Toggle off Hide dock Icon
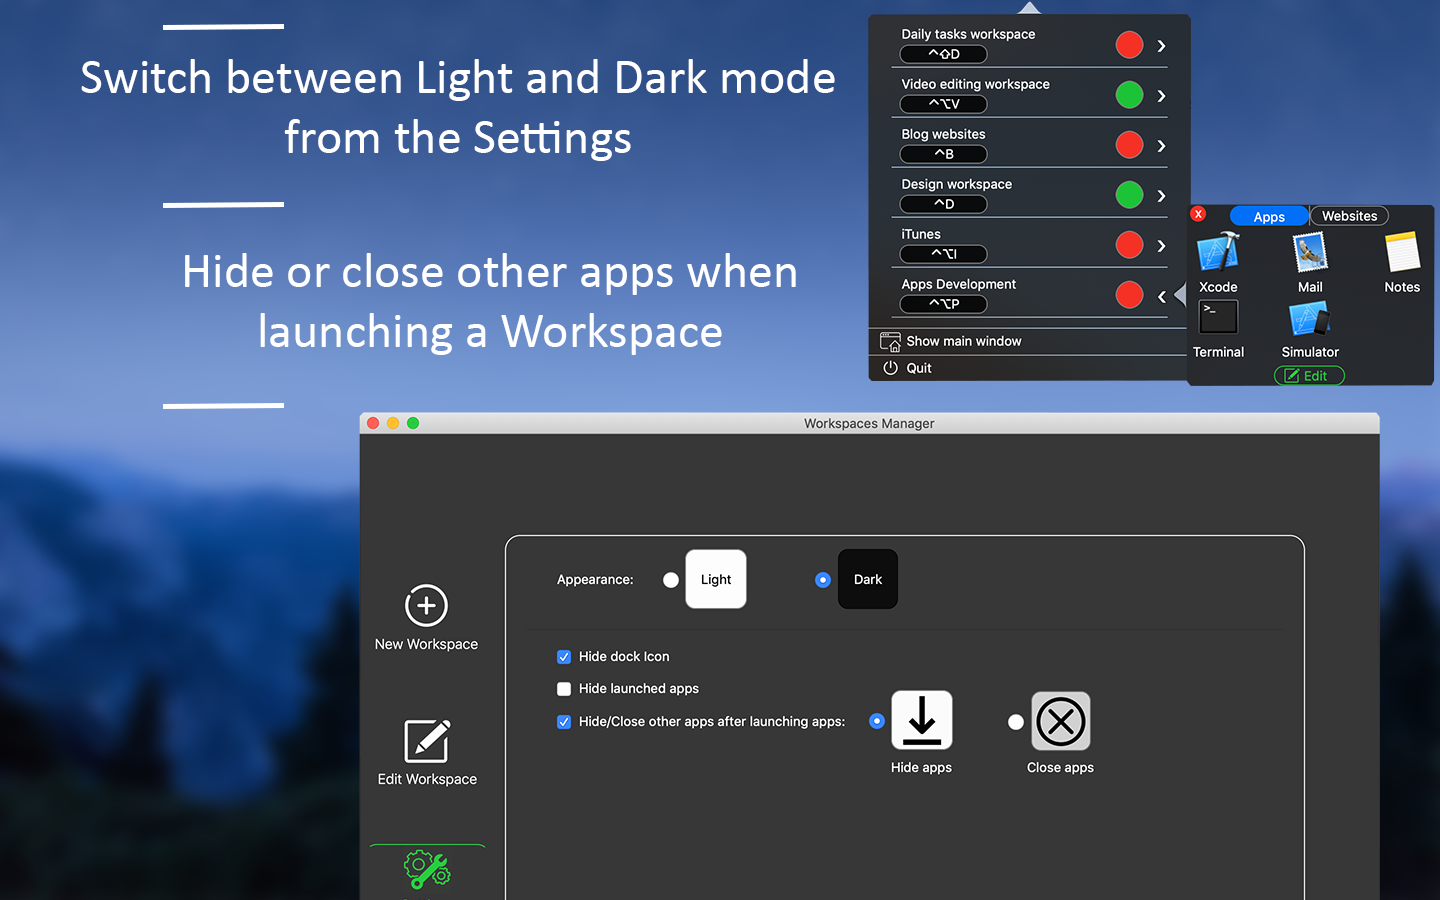 point(564,657)
